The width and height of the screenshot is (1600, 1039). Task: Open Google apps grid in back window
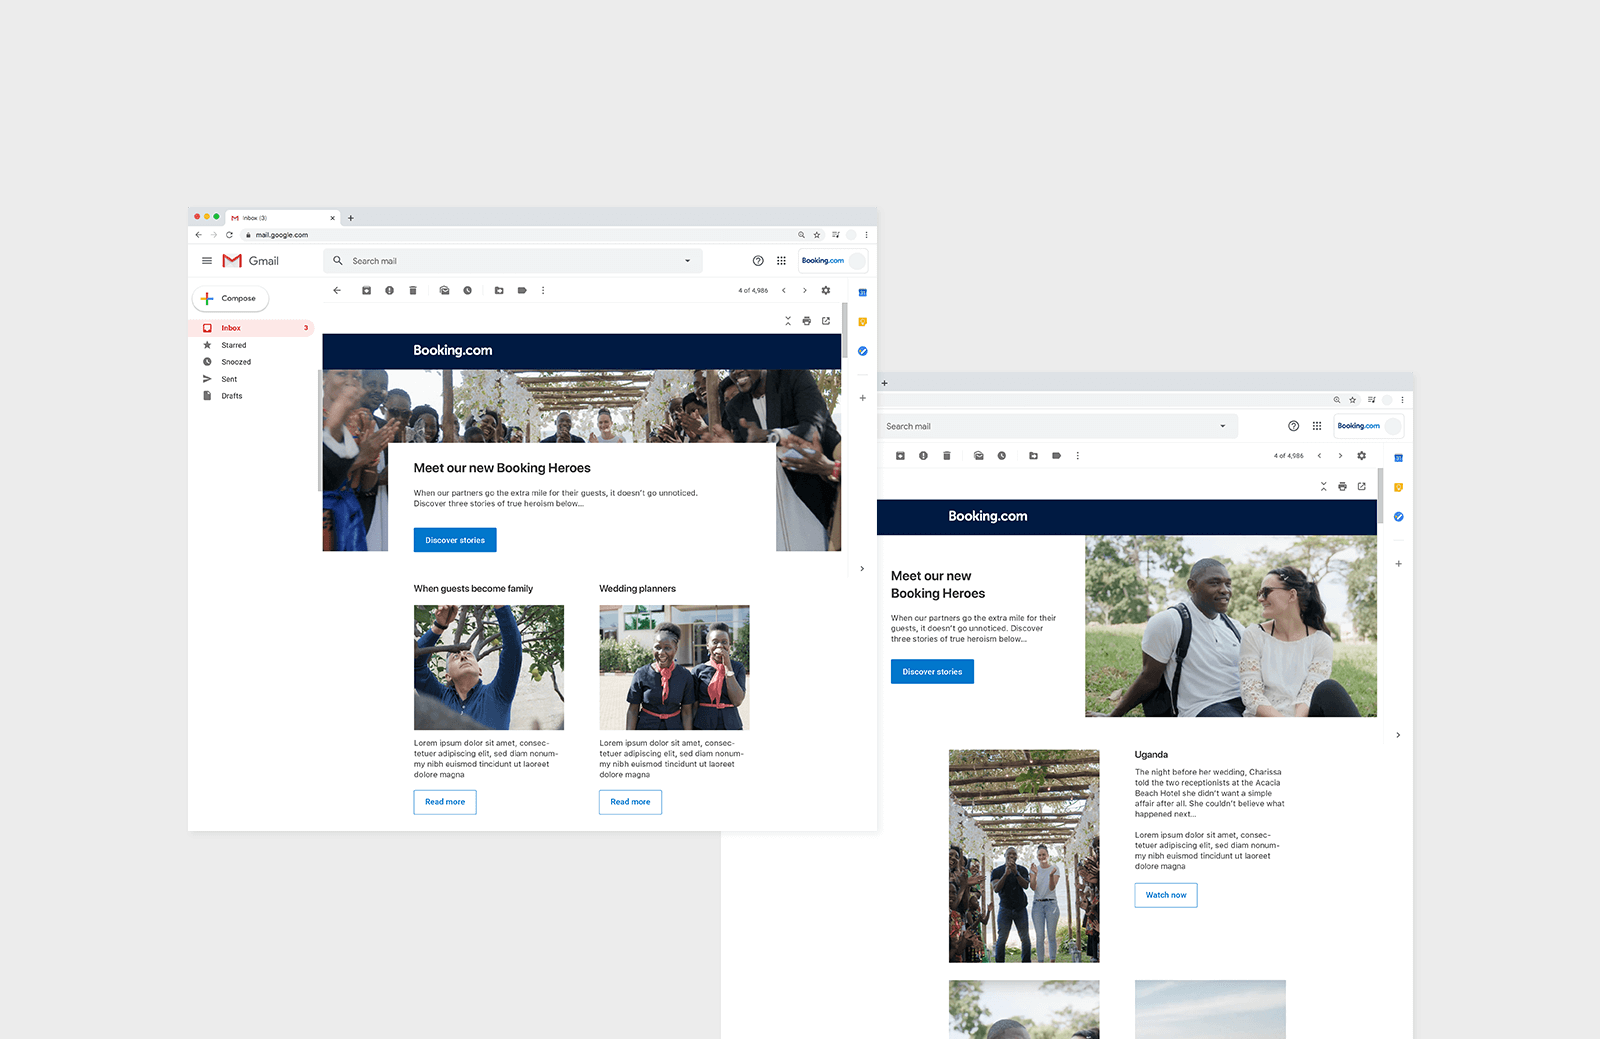click(x=1317, y=426)
